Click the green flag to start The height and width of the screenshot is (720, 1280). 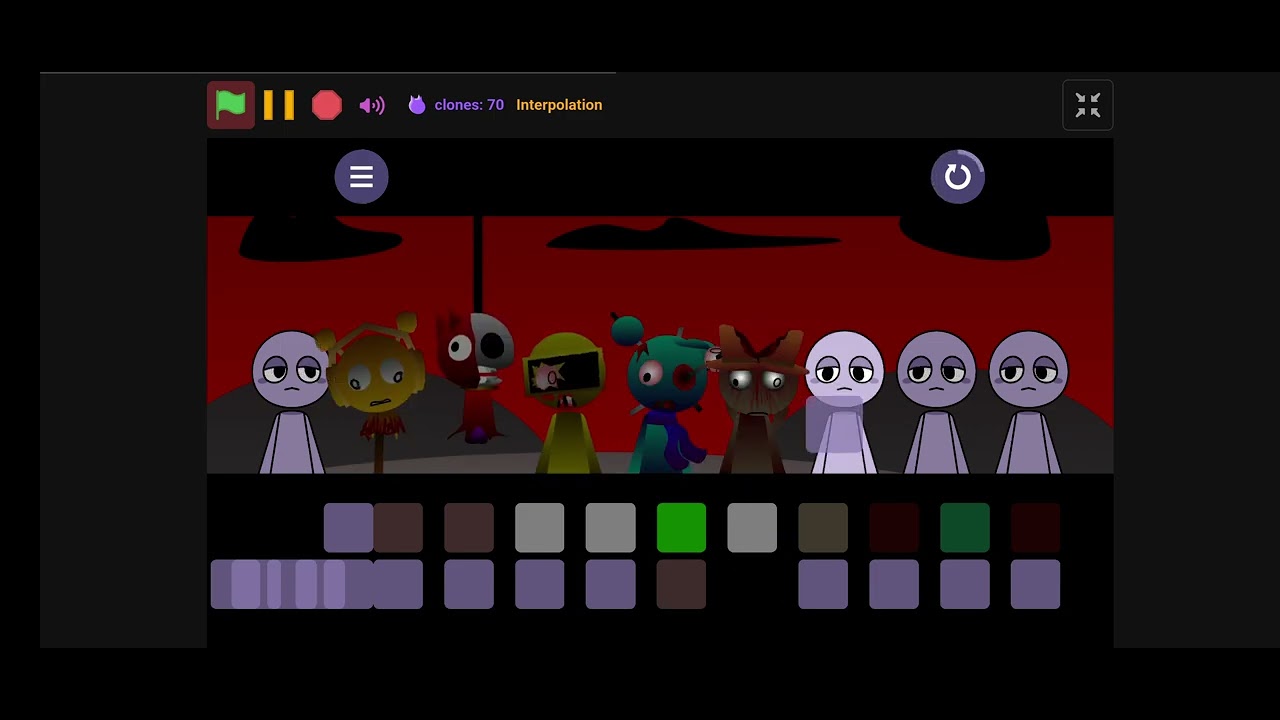pyautogui.click(x=231, y=105)
